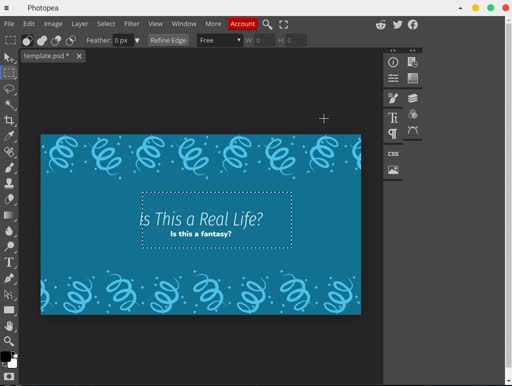Open the Twitter link icon
Viewport: 512px width, 386px height.
397,25
